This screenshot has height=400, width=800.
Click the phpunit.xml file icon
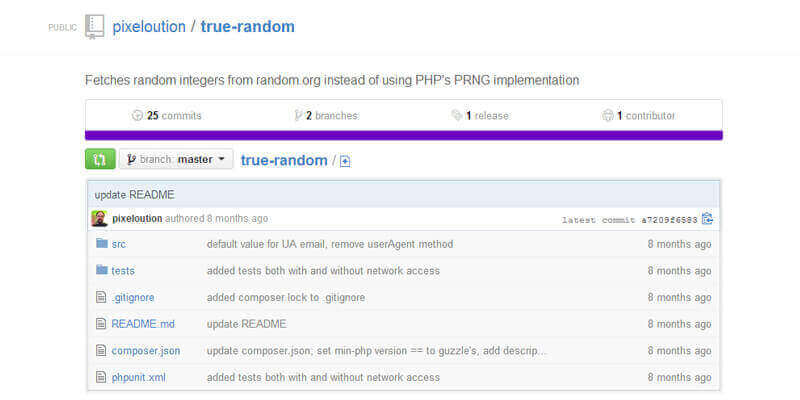[x=101, y=377]
